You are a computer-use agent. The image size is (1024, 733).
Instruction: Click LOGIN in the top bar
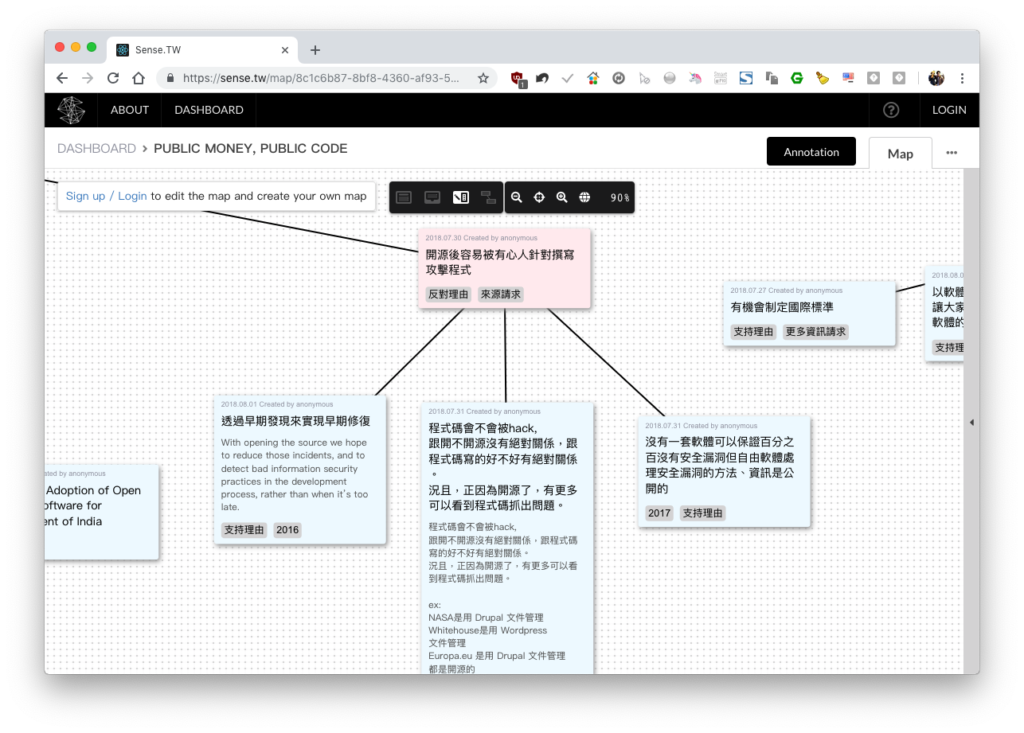[x=949, y=110]
